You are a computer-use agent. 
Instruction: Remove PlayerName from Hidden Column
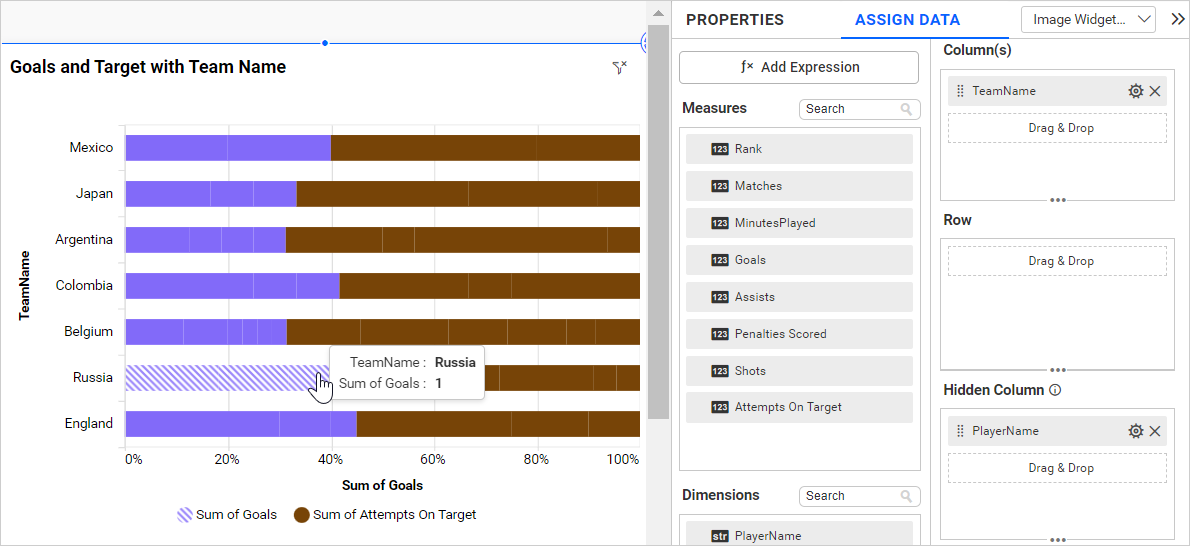(1155, 431)
